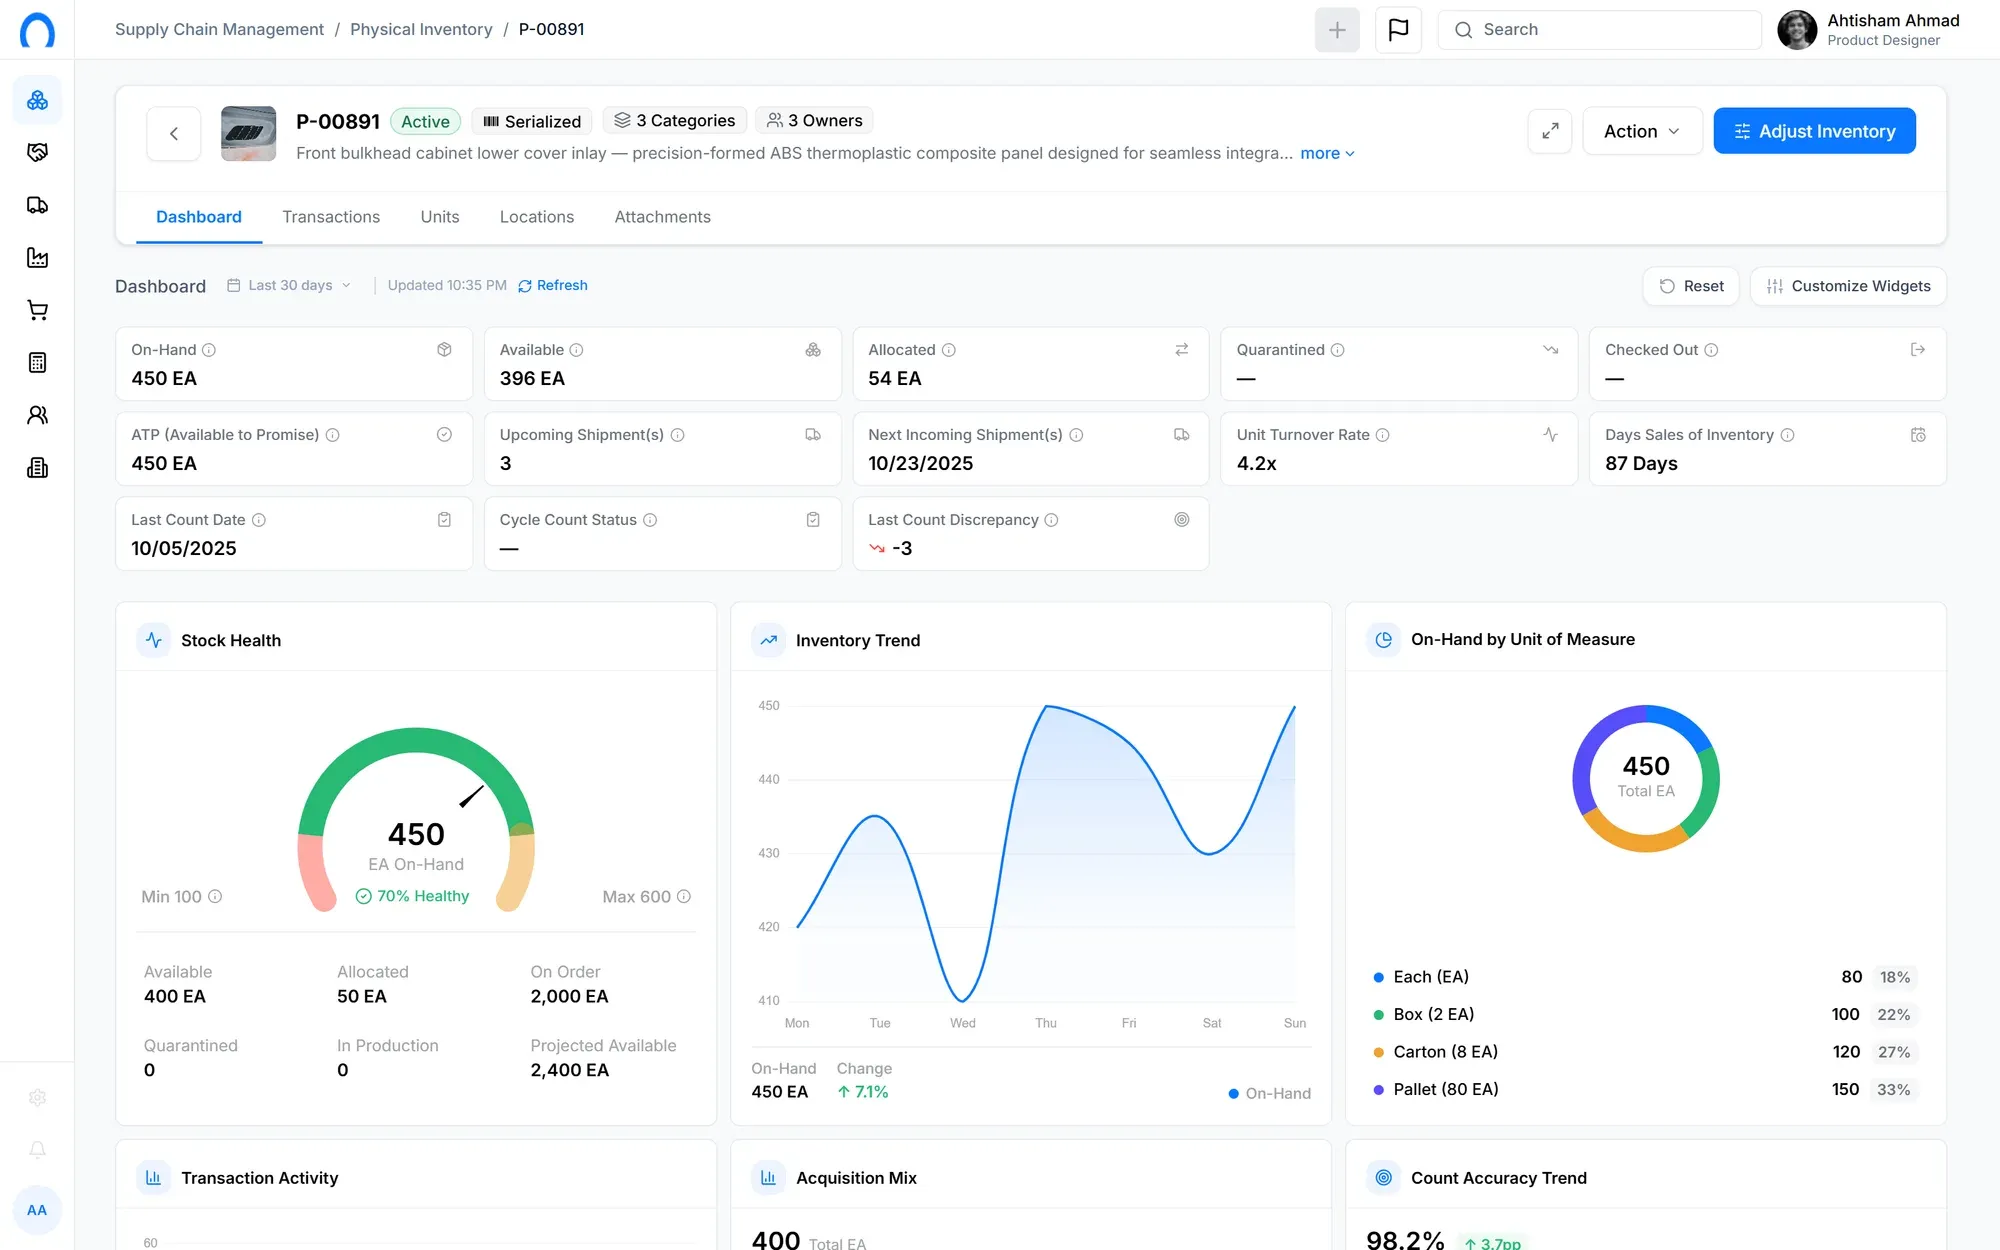Open the Action dropdown

[x=1642, y=131]
